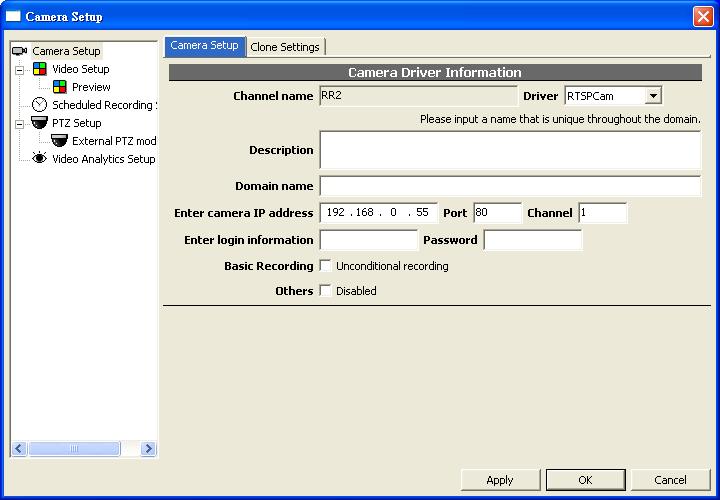Image resolution: width=720 pixels, height=500 pixels.
Task: Select the Preview icon in tree
Action: click(x=60, y=87)
